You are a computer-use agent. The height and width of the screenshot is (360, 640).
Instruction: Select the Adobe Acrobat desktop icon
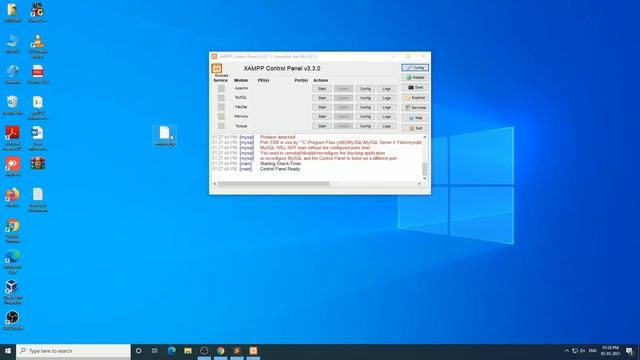tap(12, 138)
